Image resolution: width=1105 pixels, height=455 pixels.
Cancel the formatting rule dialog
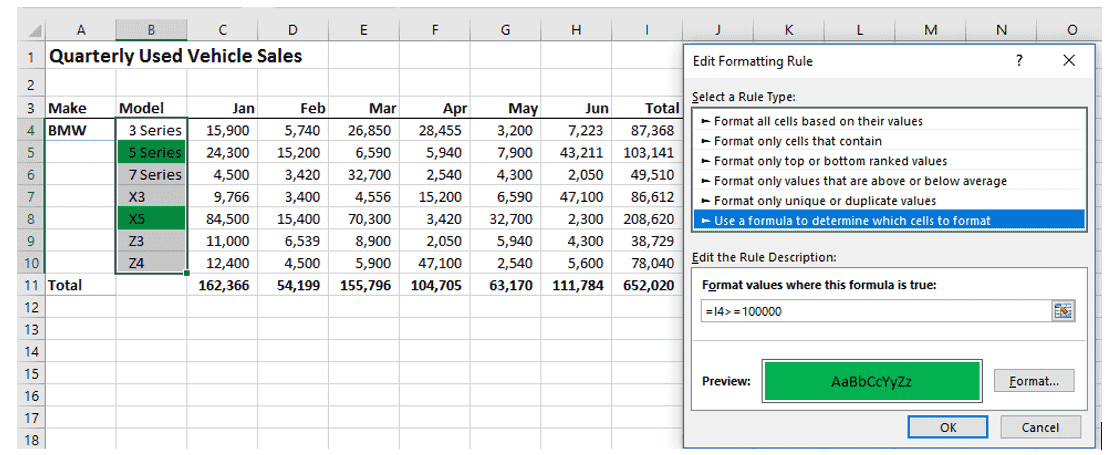coord(1040,427)
